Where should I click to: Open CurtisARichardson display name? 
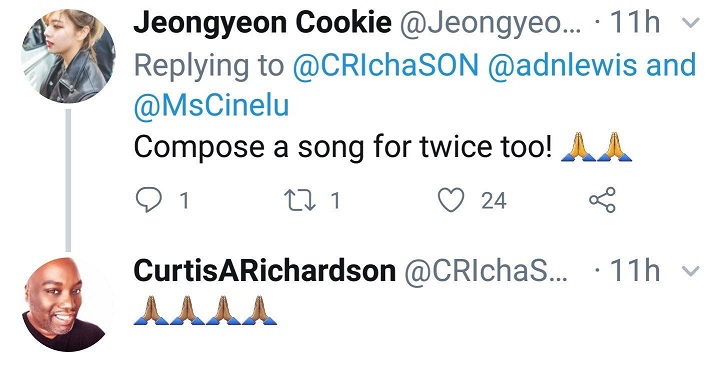coord(265,271)
